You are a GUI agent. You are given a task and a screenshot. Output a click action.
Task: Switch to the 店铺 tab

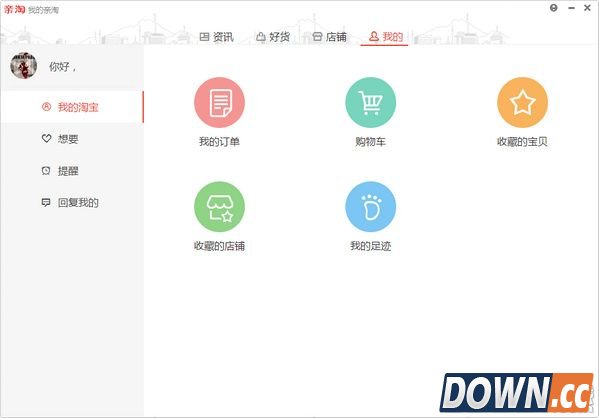pos(329,37)
